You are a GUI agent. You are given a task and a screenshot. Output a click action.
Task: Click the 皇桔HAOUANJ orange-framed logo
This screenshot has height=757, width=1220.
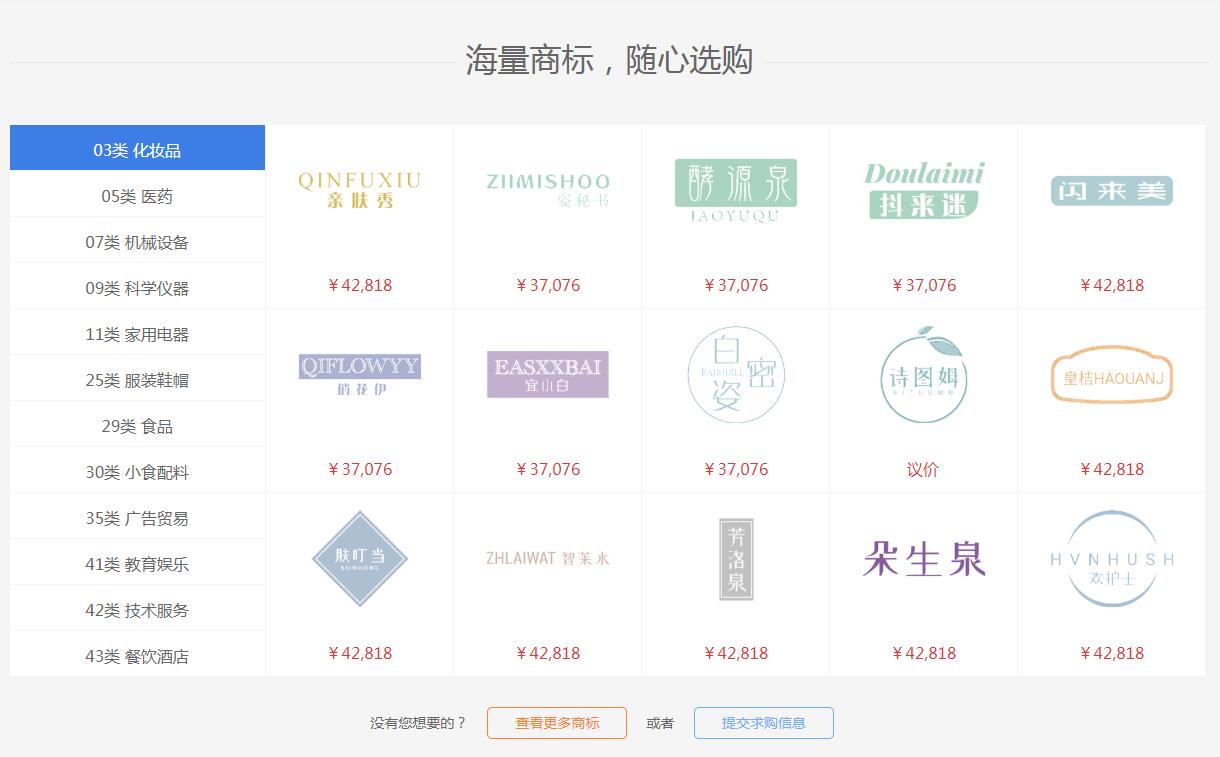coord(1112,374)
